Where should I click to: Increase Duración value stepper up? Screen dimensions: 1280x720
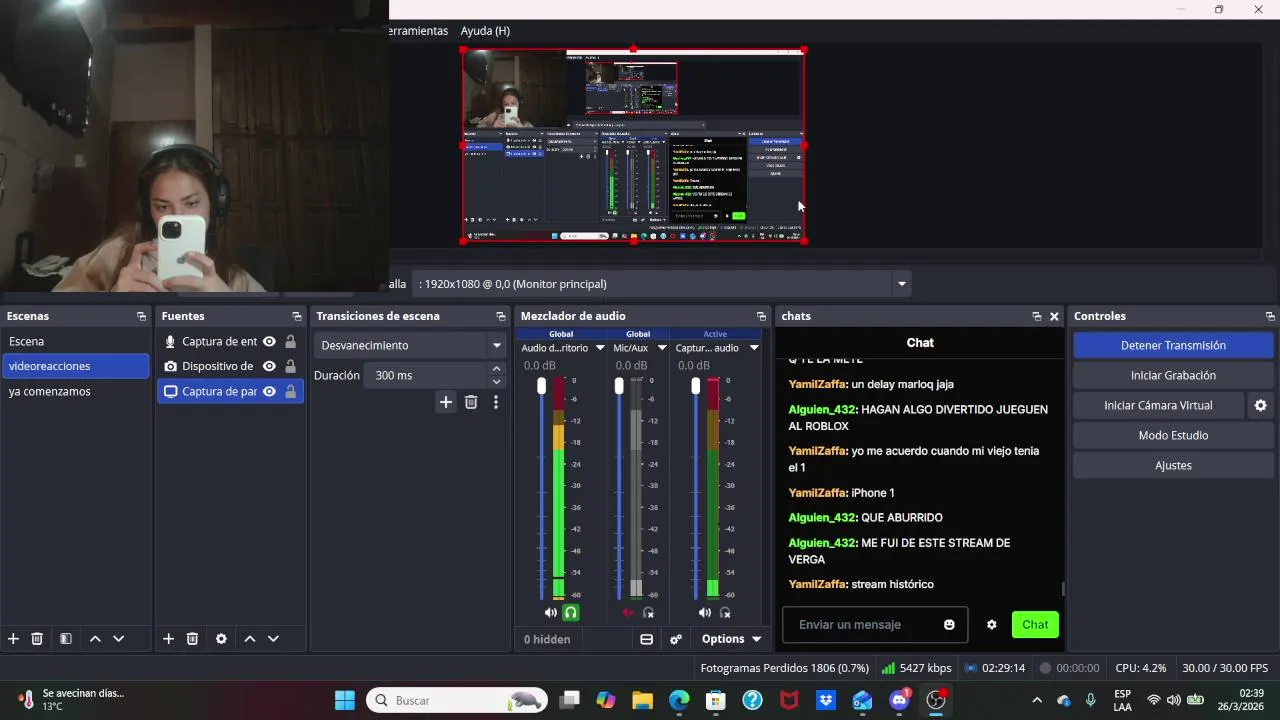(x=497, y=369)
